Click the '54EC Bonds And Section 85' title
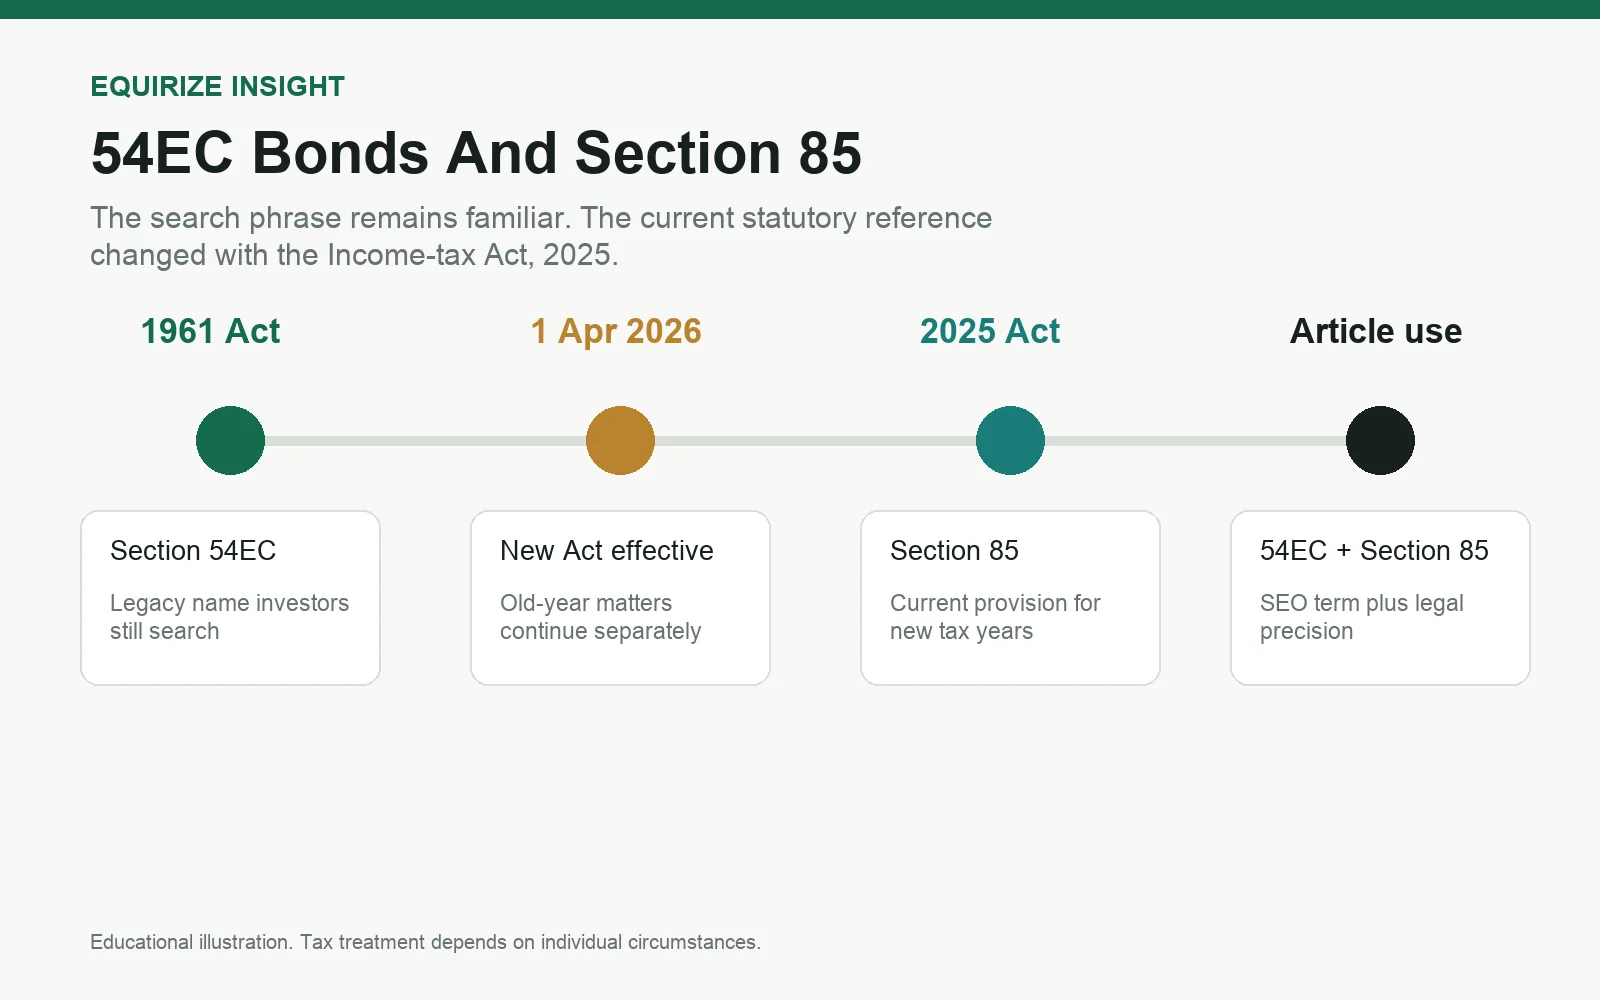The height and width of the screenshot is (1000, 1600). tap(476, 153)
